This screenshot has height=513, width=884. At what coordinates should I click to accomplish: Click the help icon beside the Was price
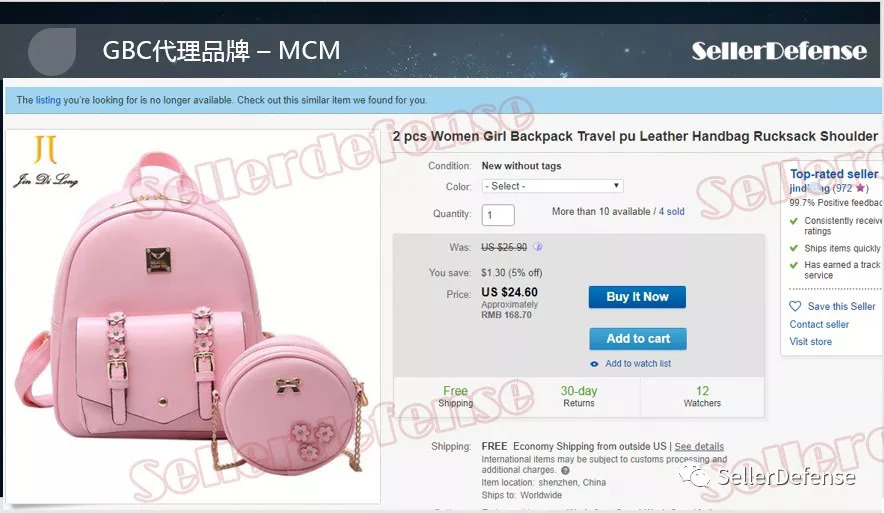point(538,247)
